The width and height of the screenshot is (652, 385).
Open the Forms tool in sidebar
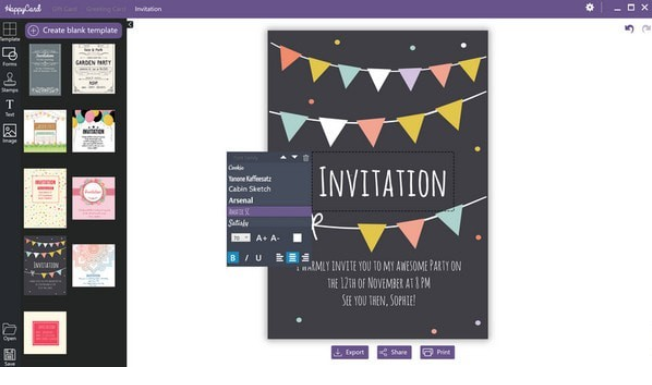(x=10, y=57)
